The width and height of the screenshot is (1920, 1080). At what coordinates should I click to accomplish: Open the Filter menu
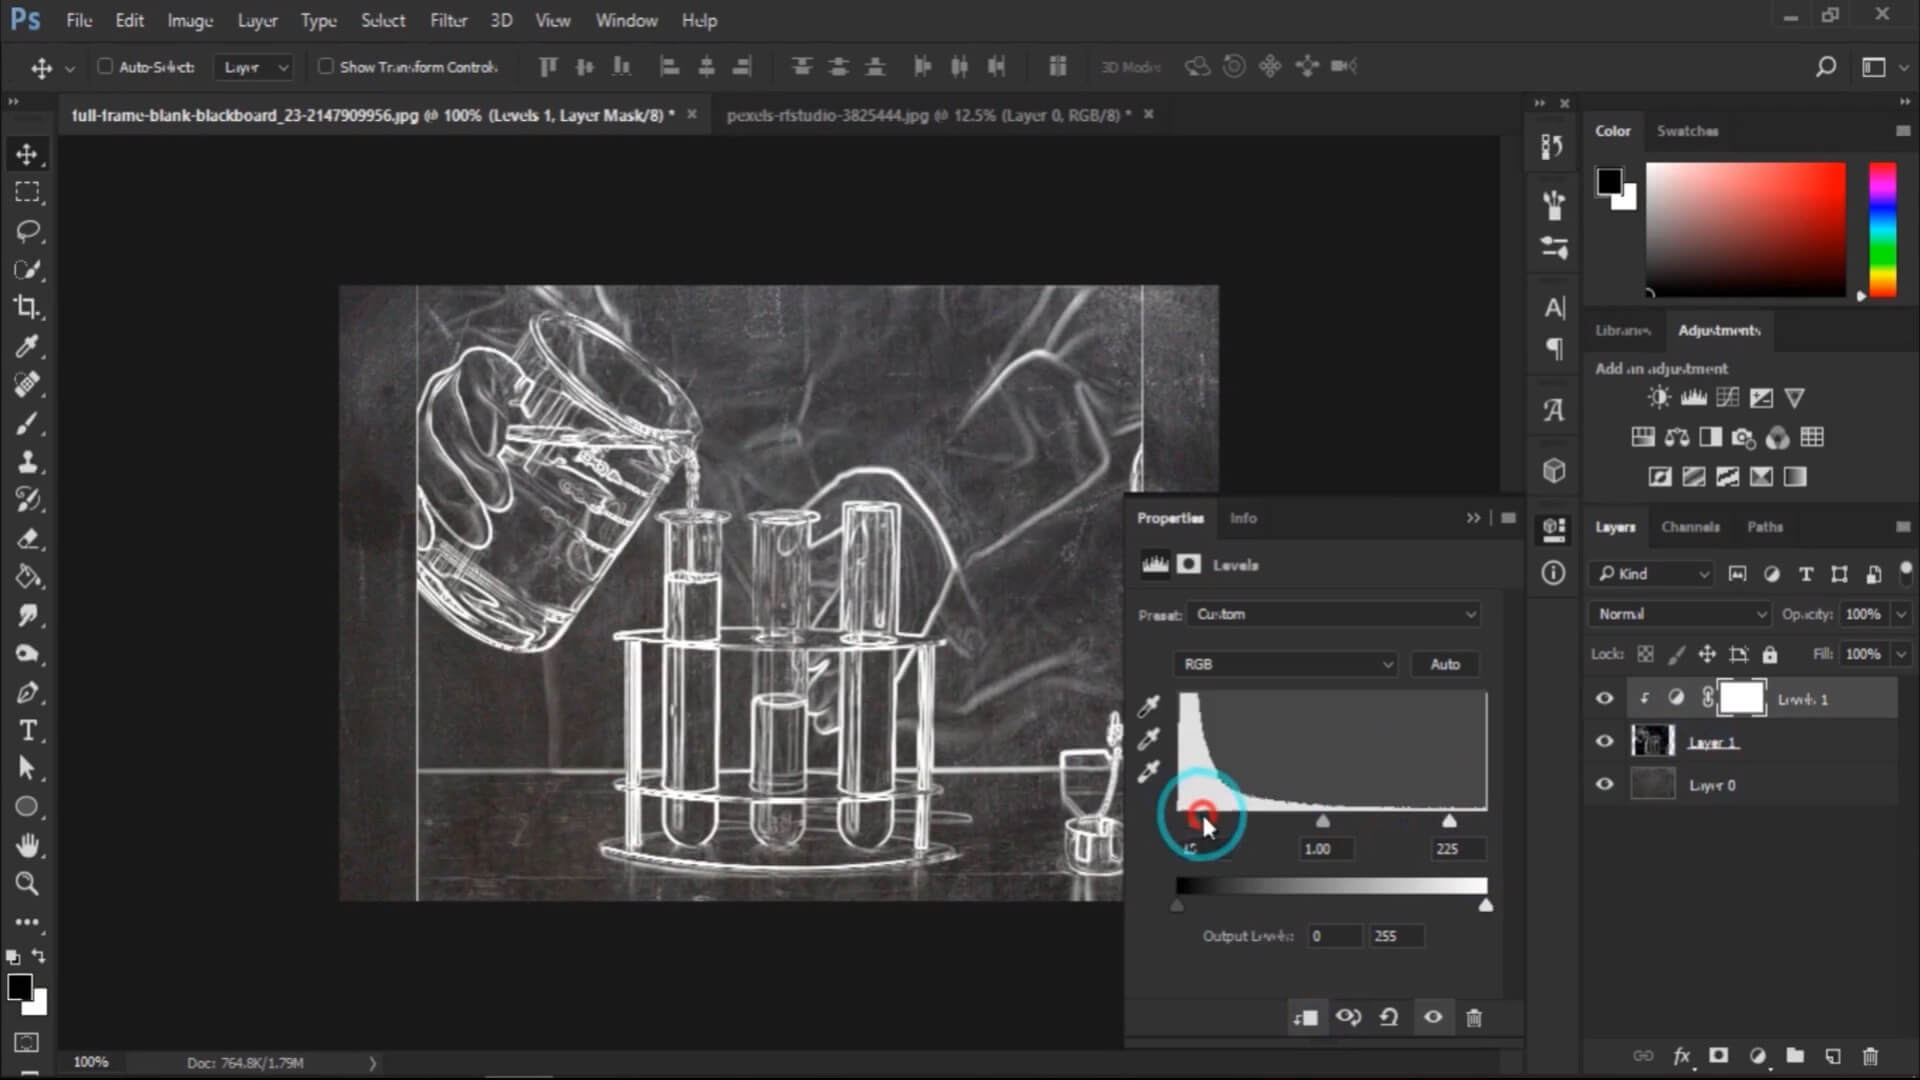point(447,20)
